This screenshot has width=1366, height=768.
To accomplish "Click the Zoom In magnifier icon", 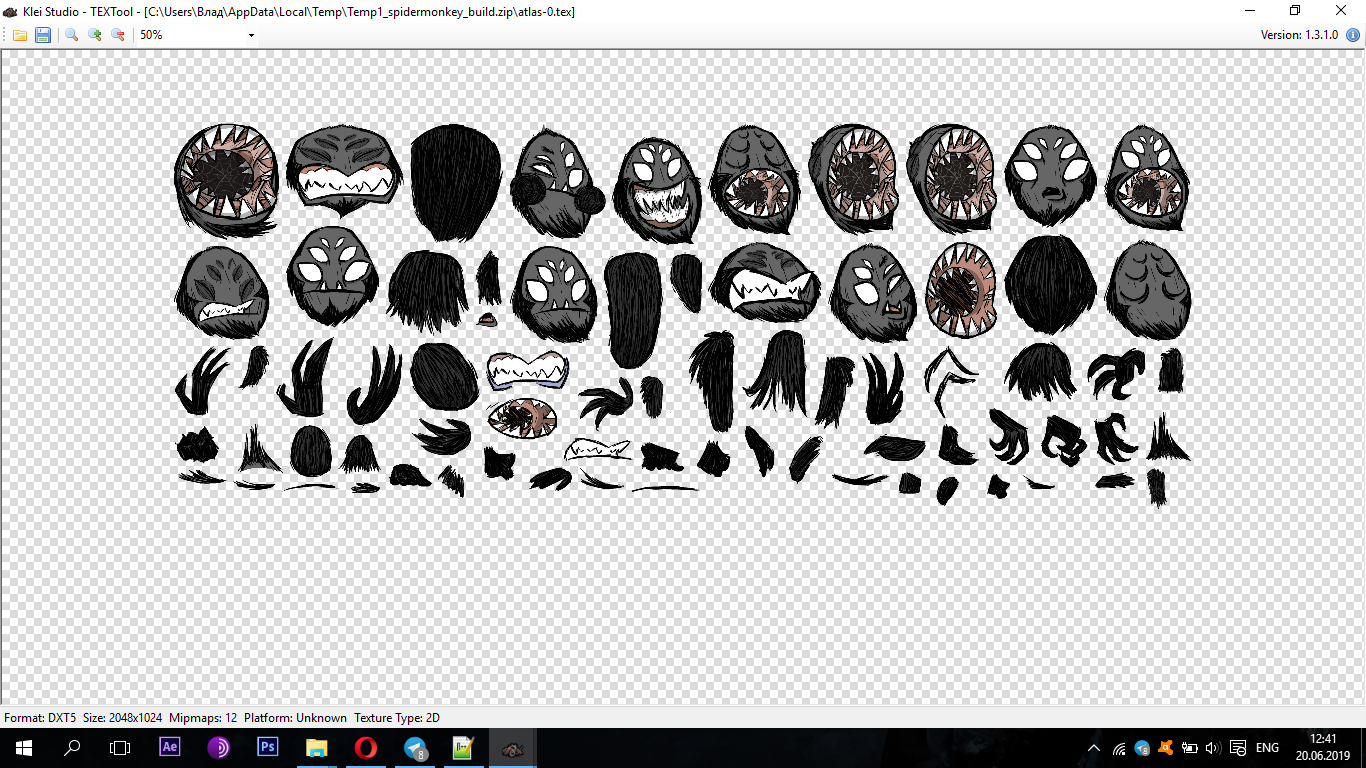I will tap(95, 35).
